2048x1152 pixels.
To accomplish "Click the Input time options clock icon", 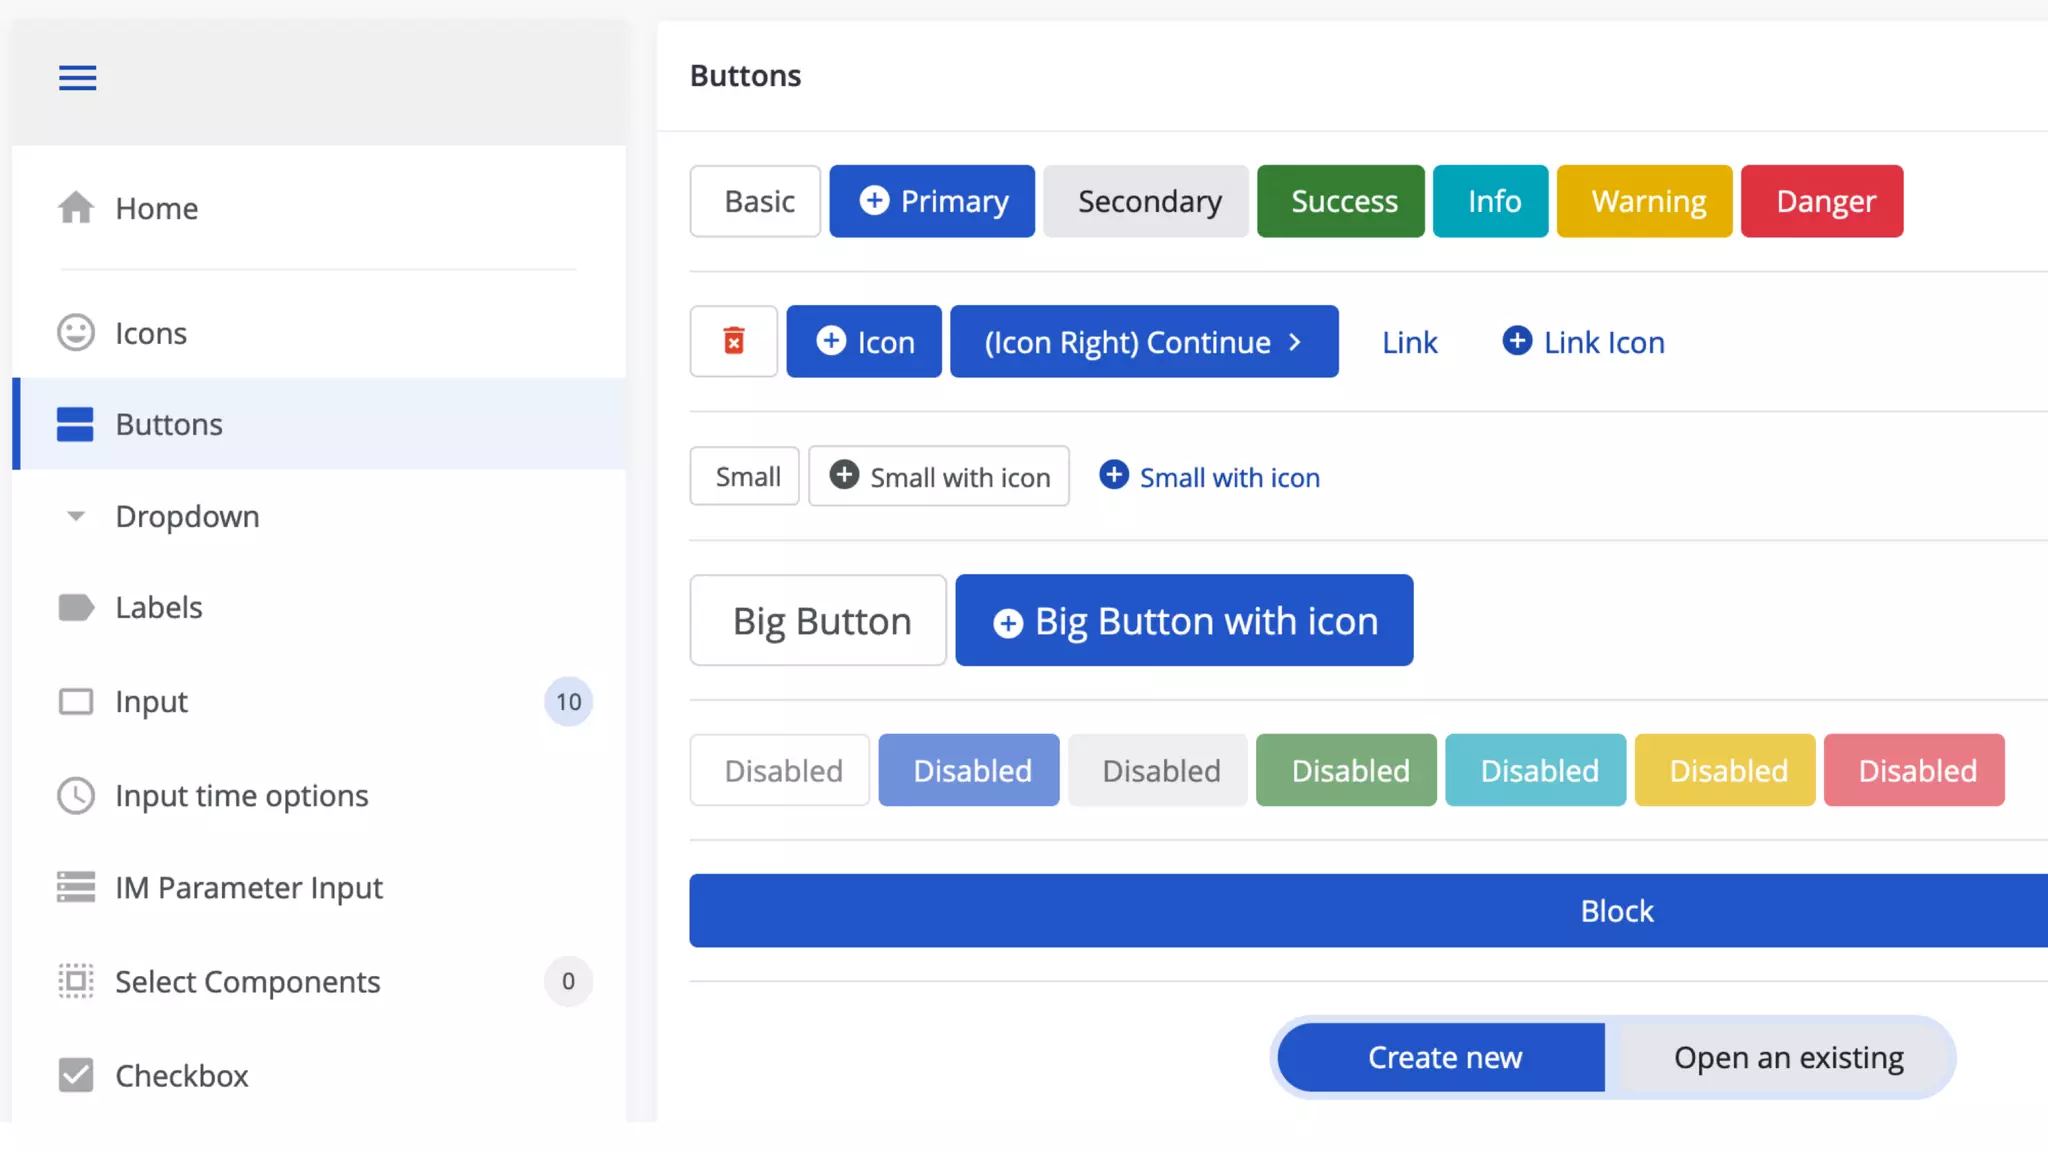I will point(76,796).
